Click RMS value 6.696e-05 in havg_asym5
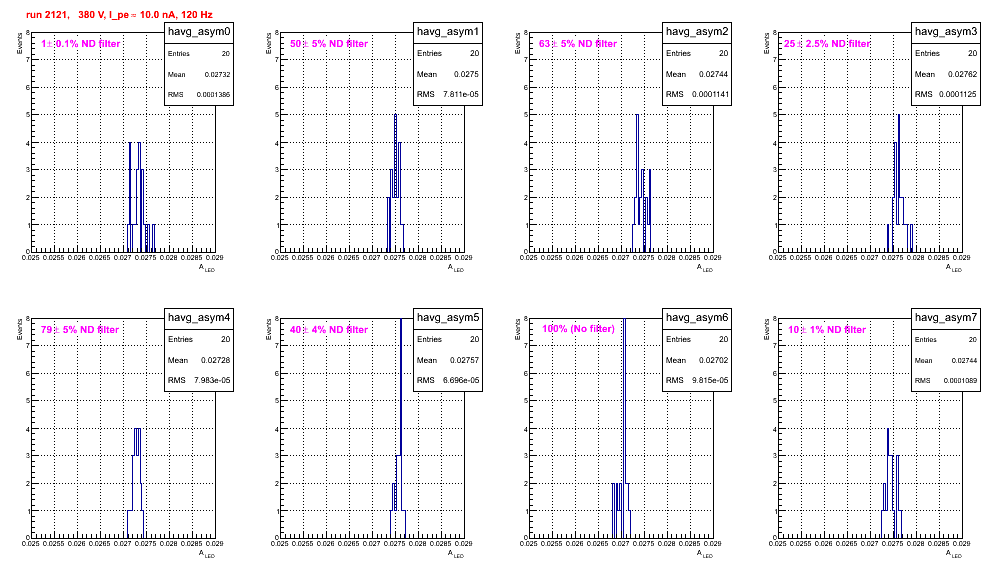Viewport: 996px width, 572px height. coord(461,381)
